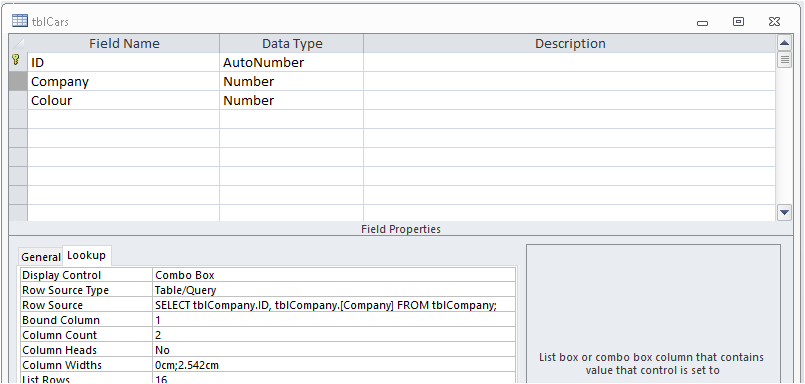Click the Description cell for Company
The width and height of the screenshot is (805, 384).
coord(569,82)
